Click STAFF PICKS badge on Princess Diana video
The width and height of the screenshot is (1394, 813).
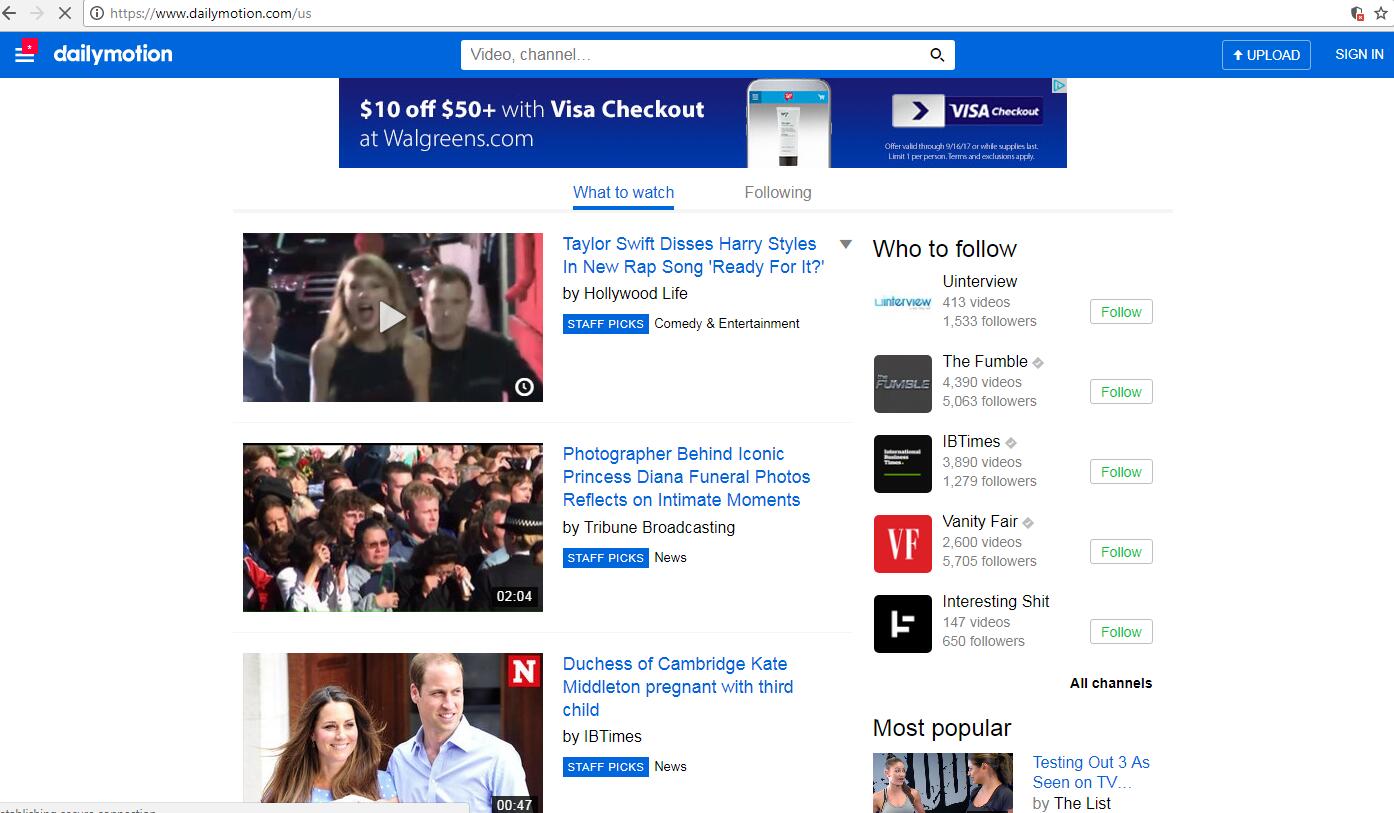click(x=606, y=558)
